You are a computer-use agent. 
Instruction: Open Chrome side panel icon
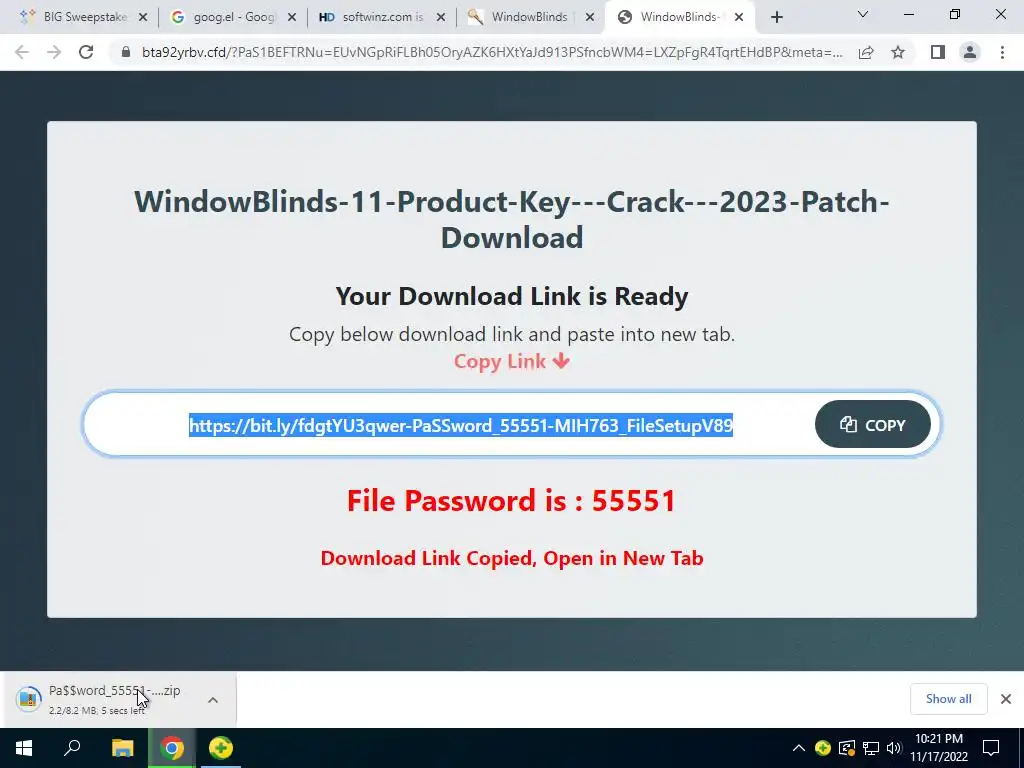point(938,52)
